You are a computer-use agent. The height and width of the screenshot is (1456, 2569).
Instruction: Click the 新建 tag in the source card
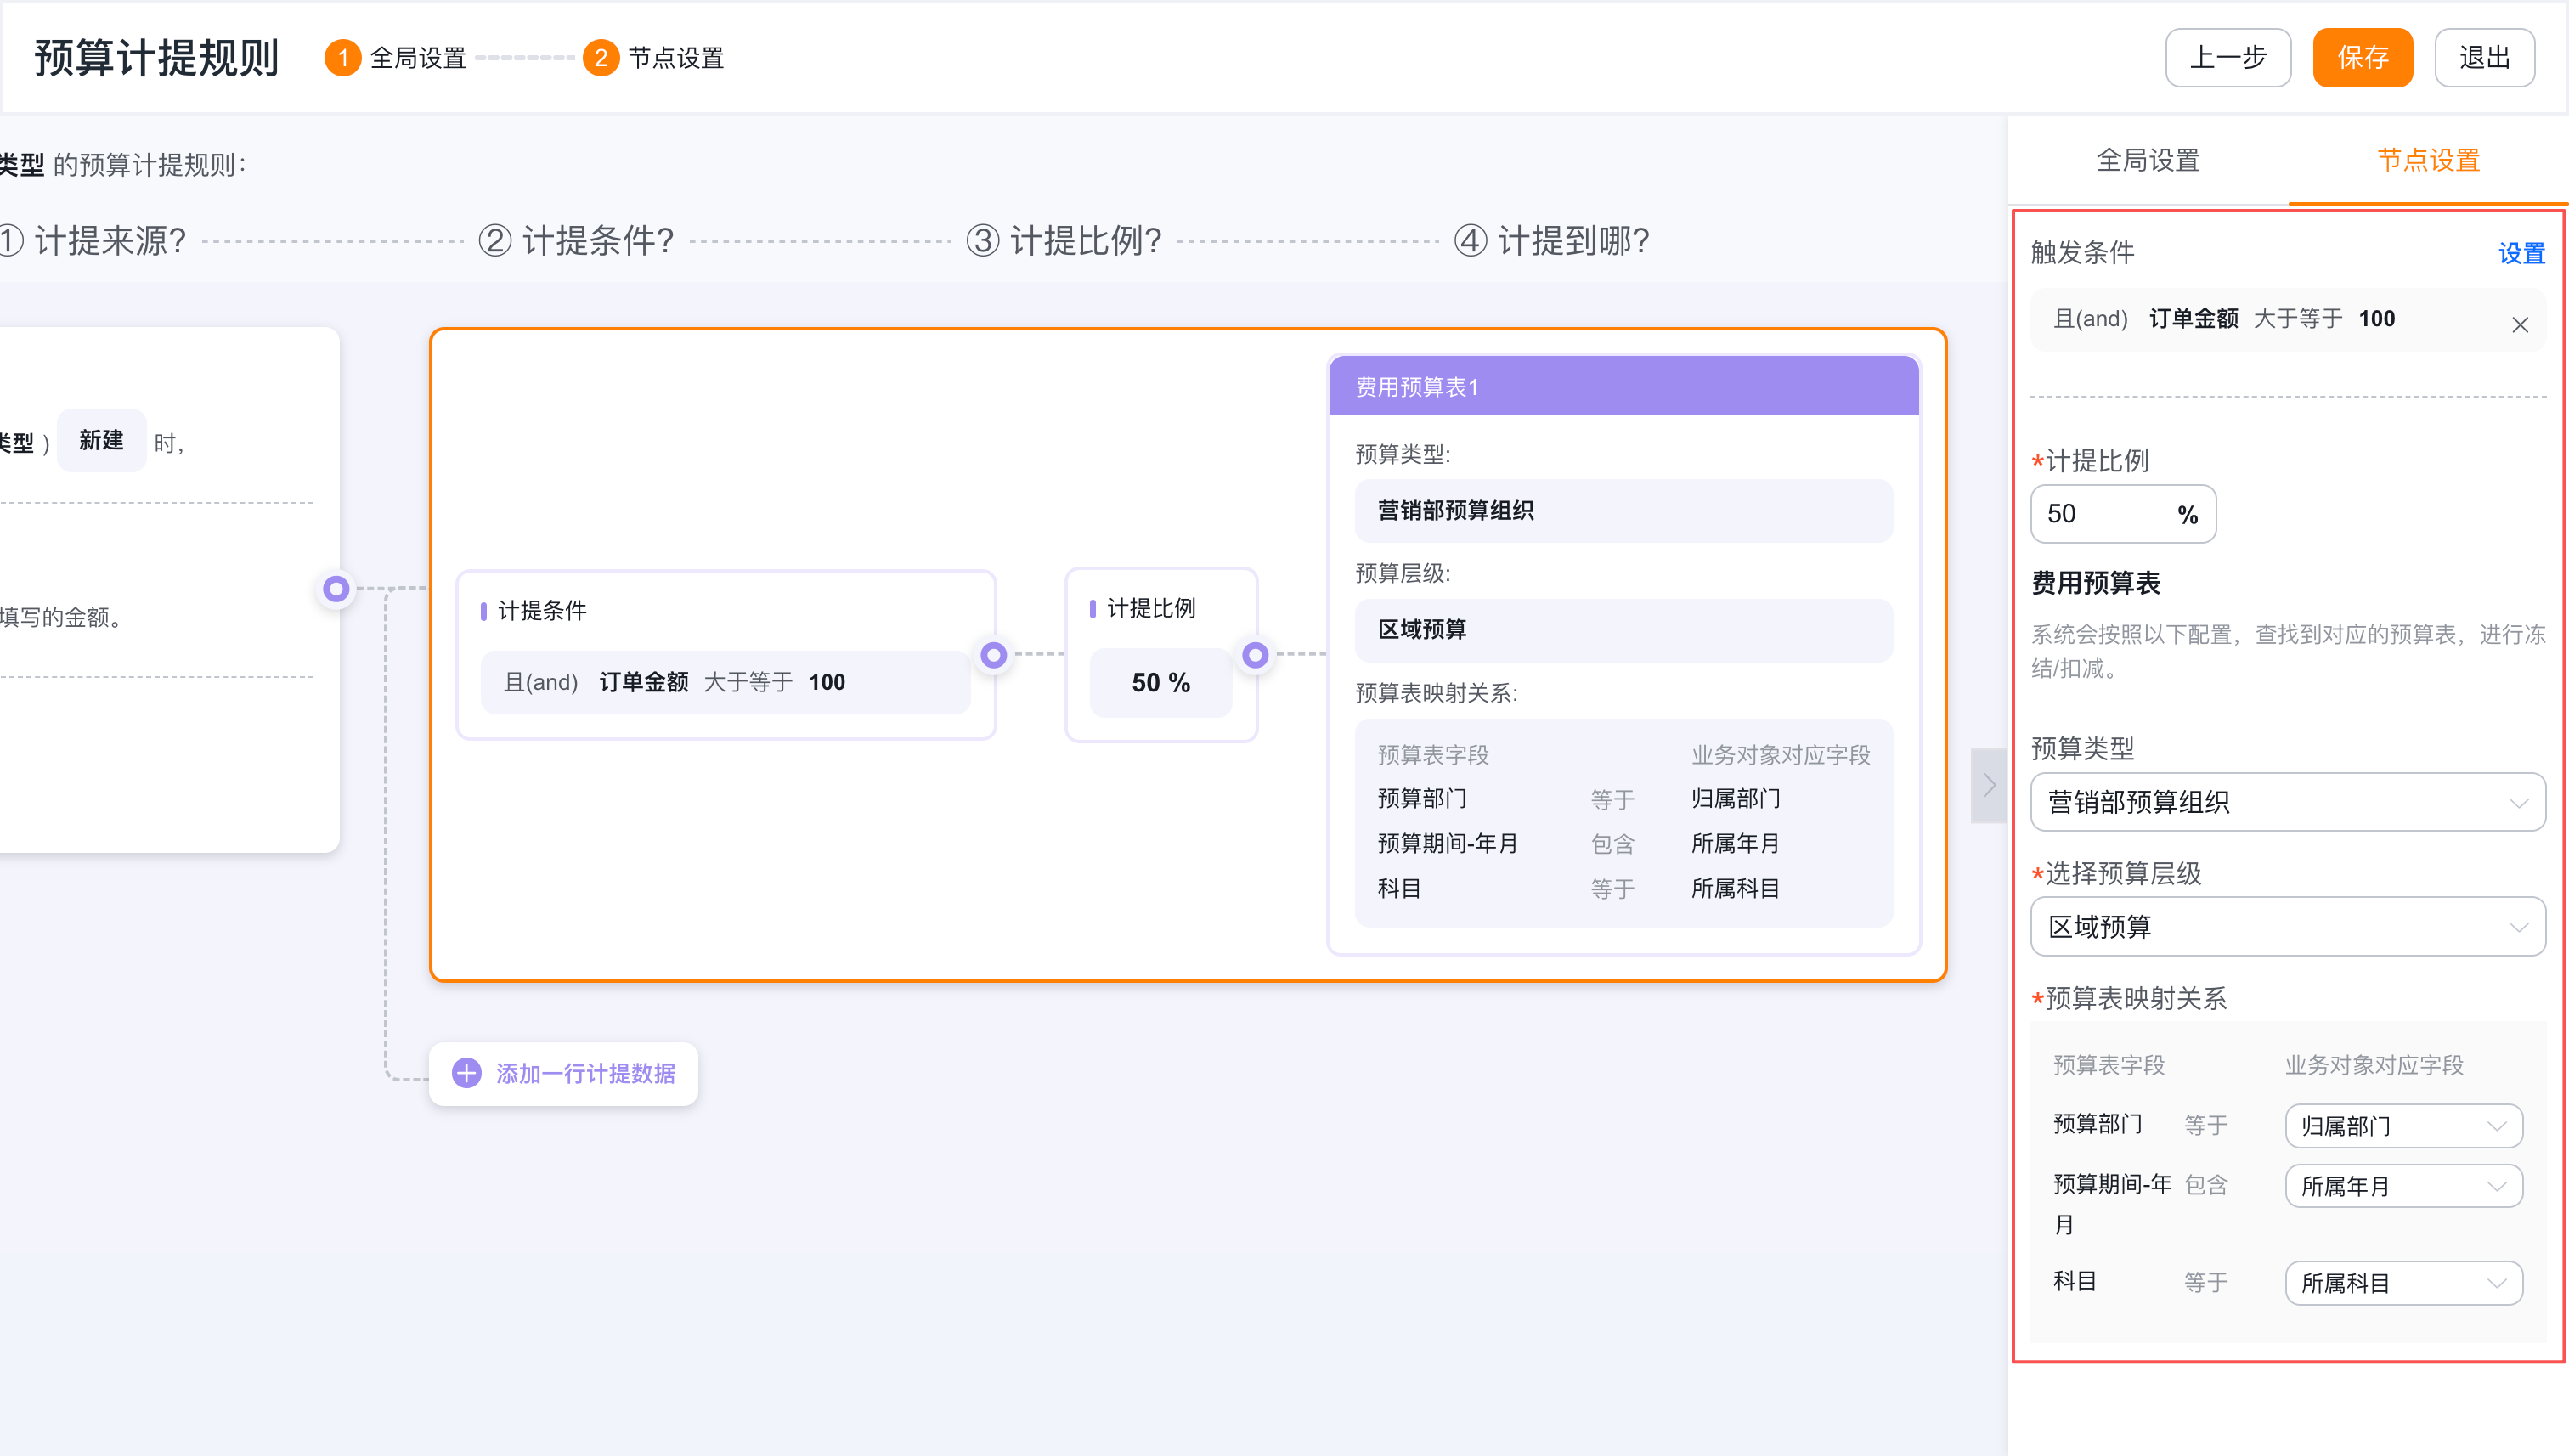point(101,440)
